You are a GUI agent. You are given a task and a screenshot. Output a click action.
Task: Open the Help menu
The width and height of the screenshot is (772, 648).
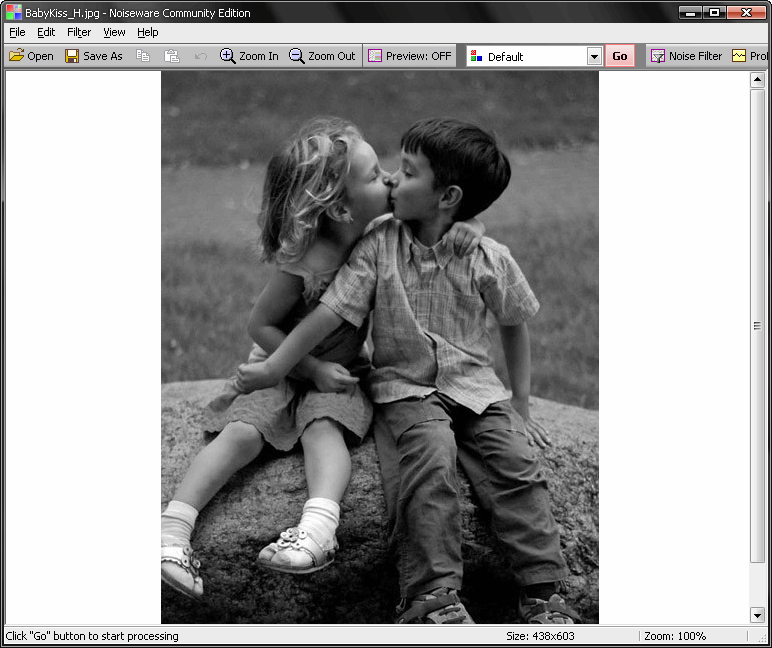click(148, 32)
